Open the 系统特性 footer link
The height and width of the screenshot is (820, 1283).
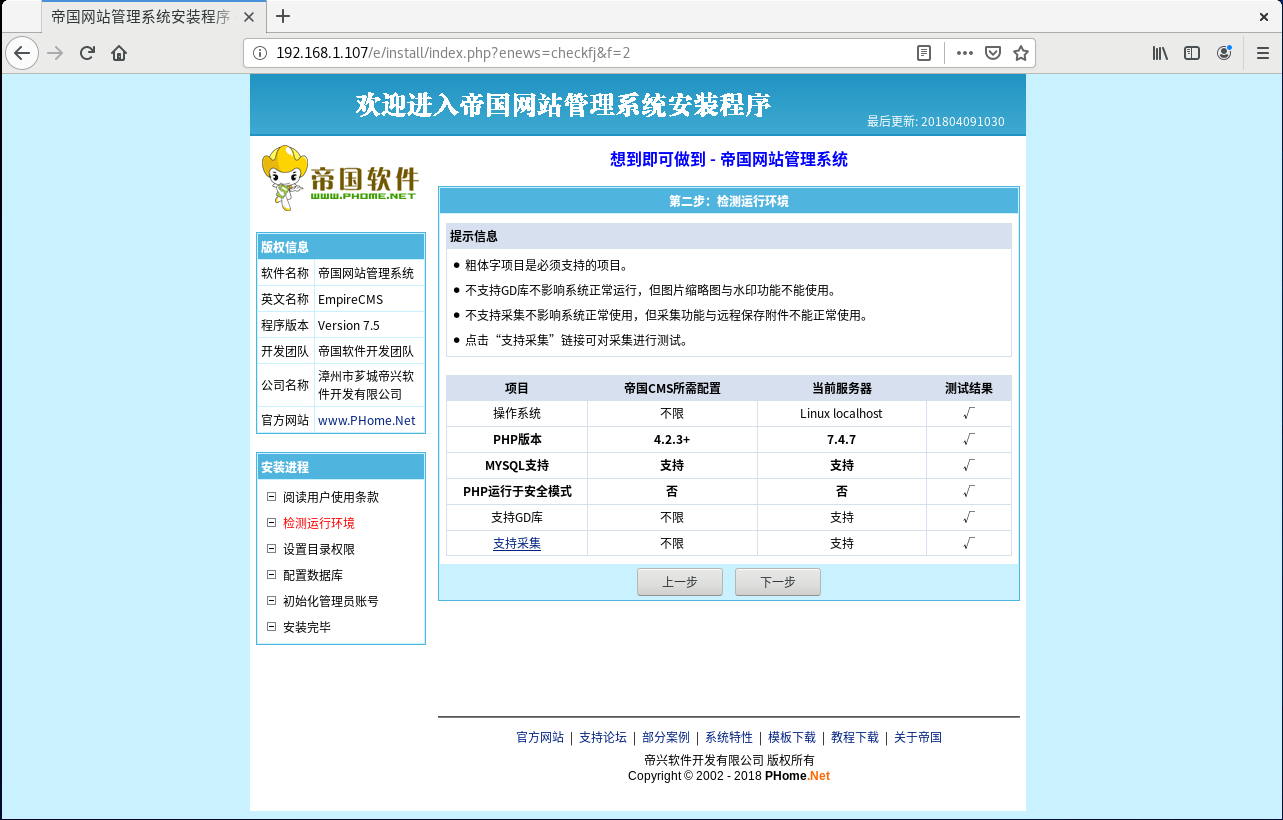click(x=729, y=737)
